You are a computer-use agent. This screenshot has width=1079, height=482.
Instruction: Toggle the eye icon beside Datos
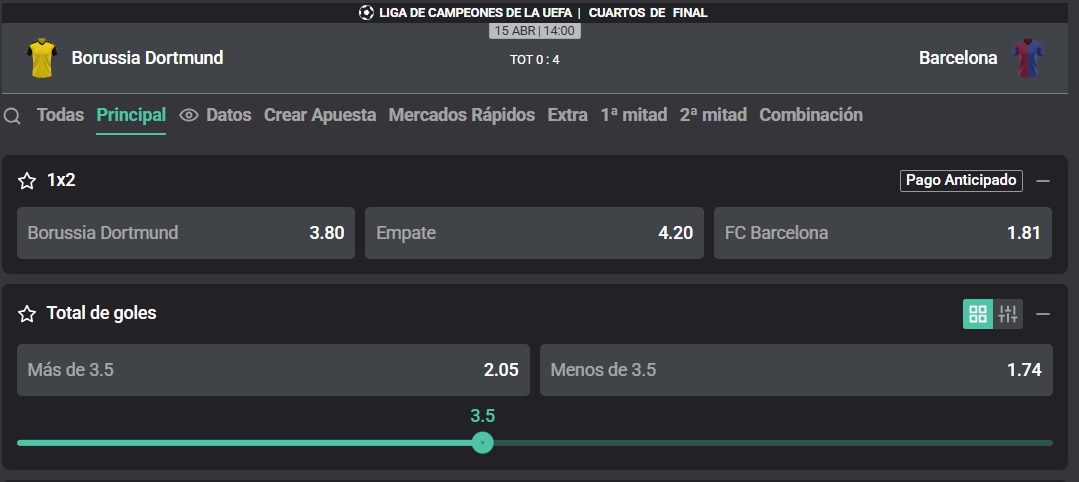(189, 115)
